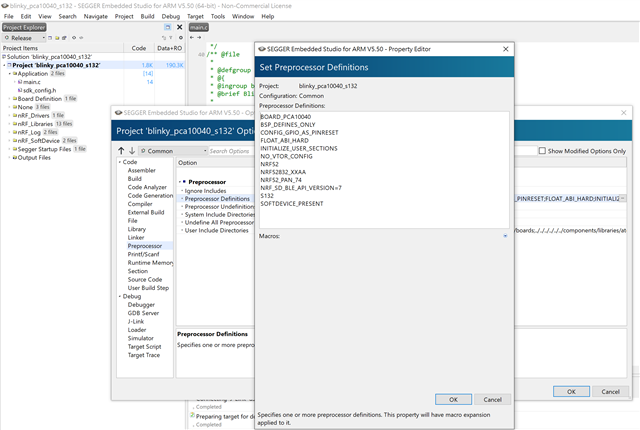
Task: Click the ellipsis button on Preprocessor Definitions value
Action: (x=623, y=198)
